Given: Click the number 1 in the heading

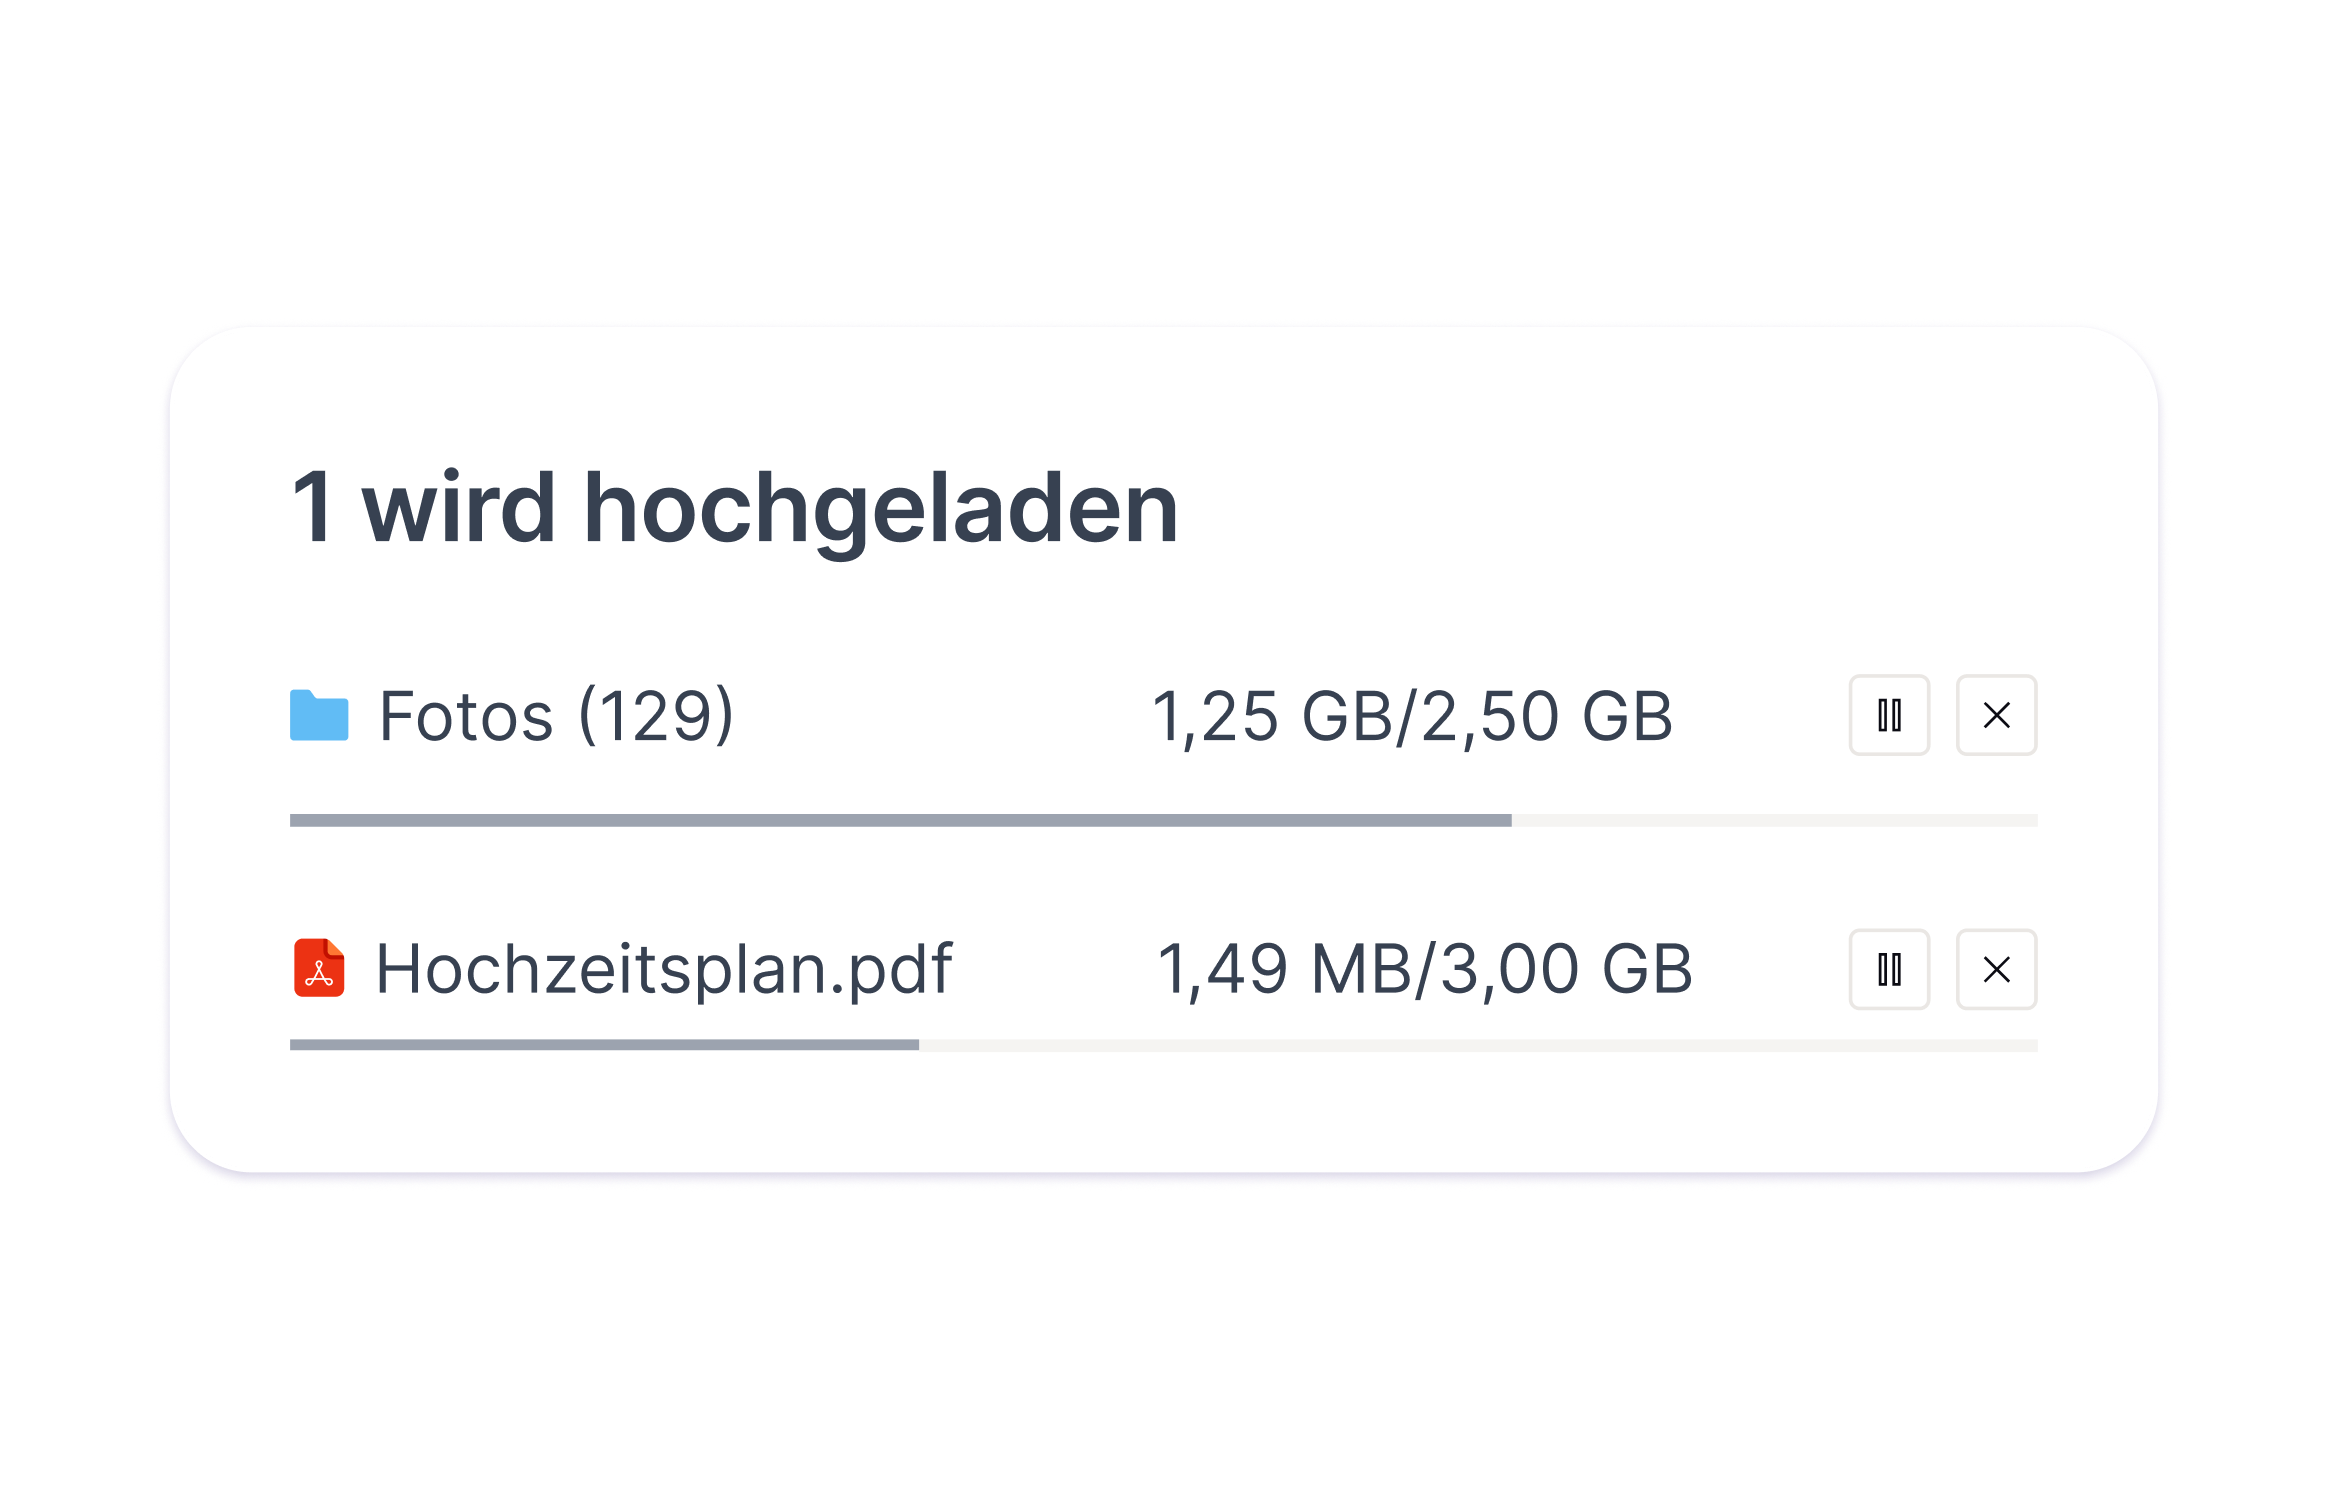Looking at the screenshot, I should (313, 508).
